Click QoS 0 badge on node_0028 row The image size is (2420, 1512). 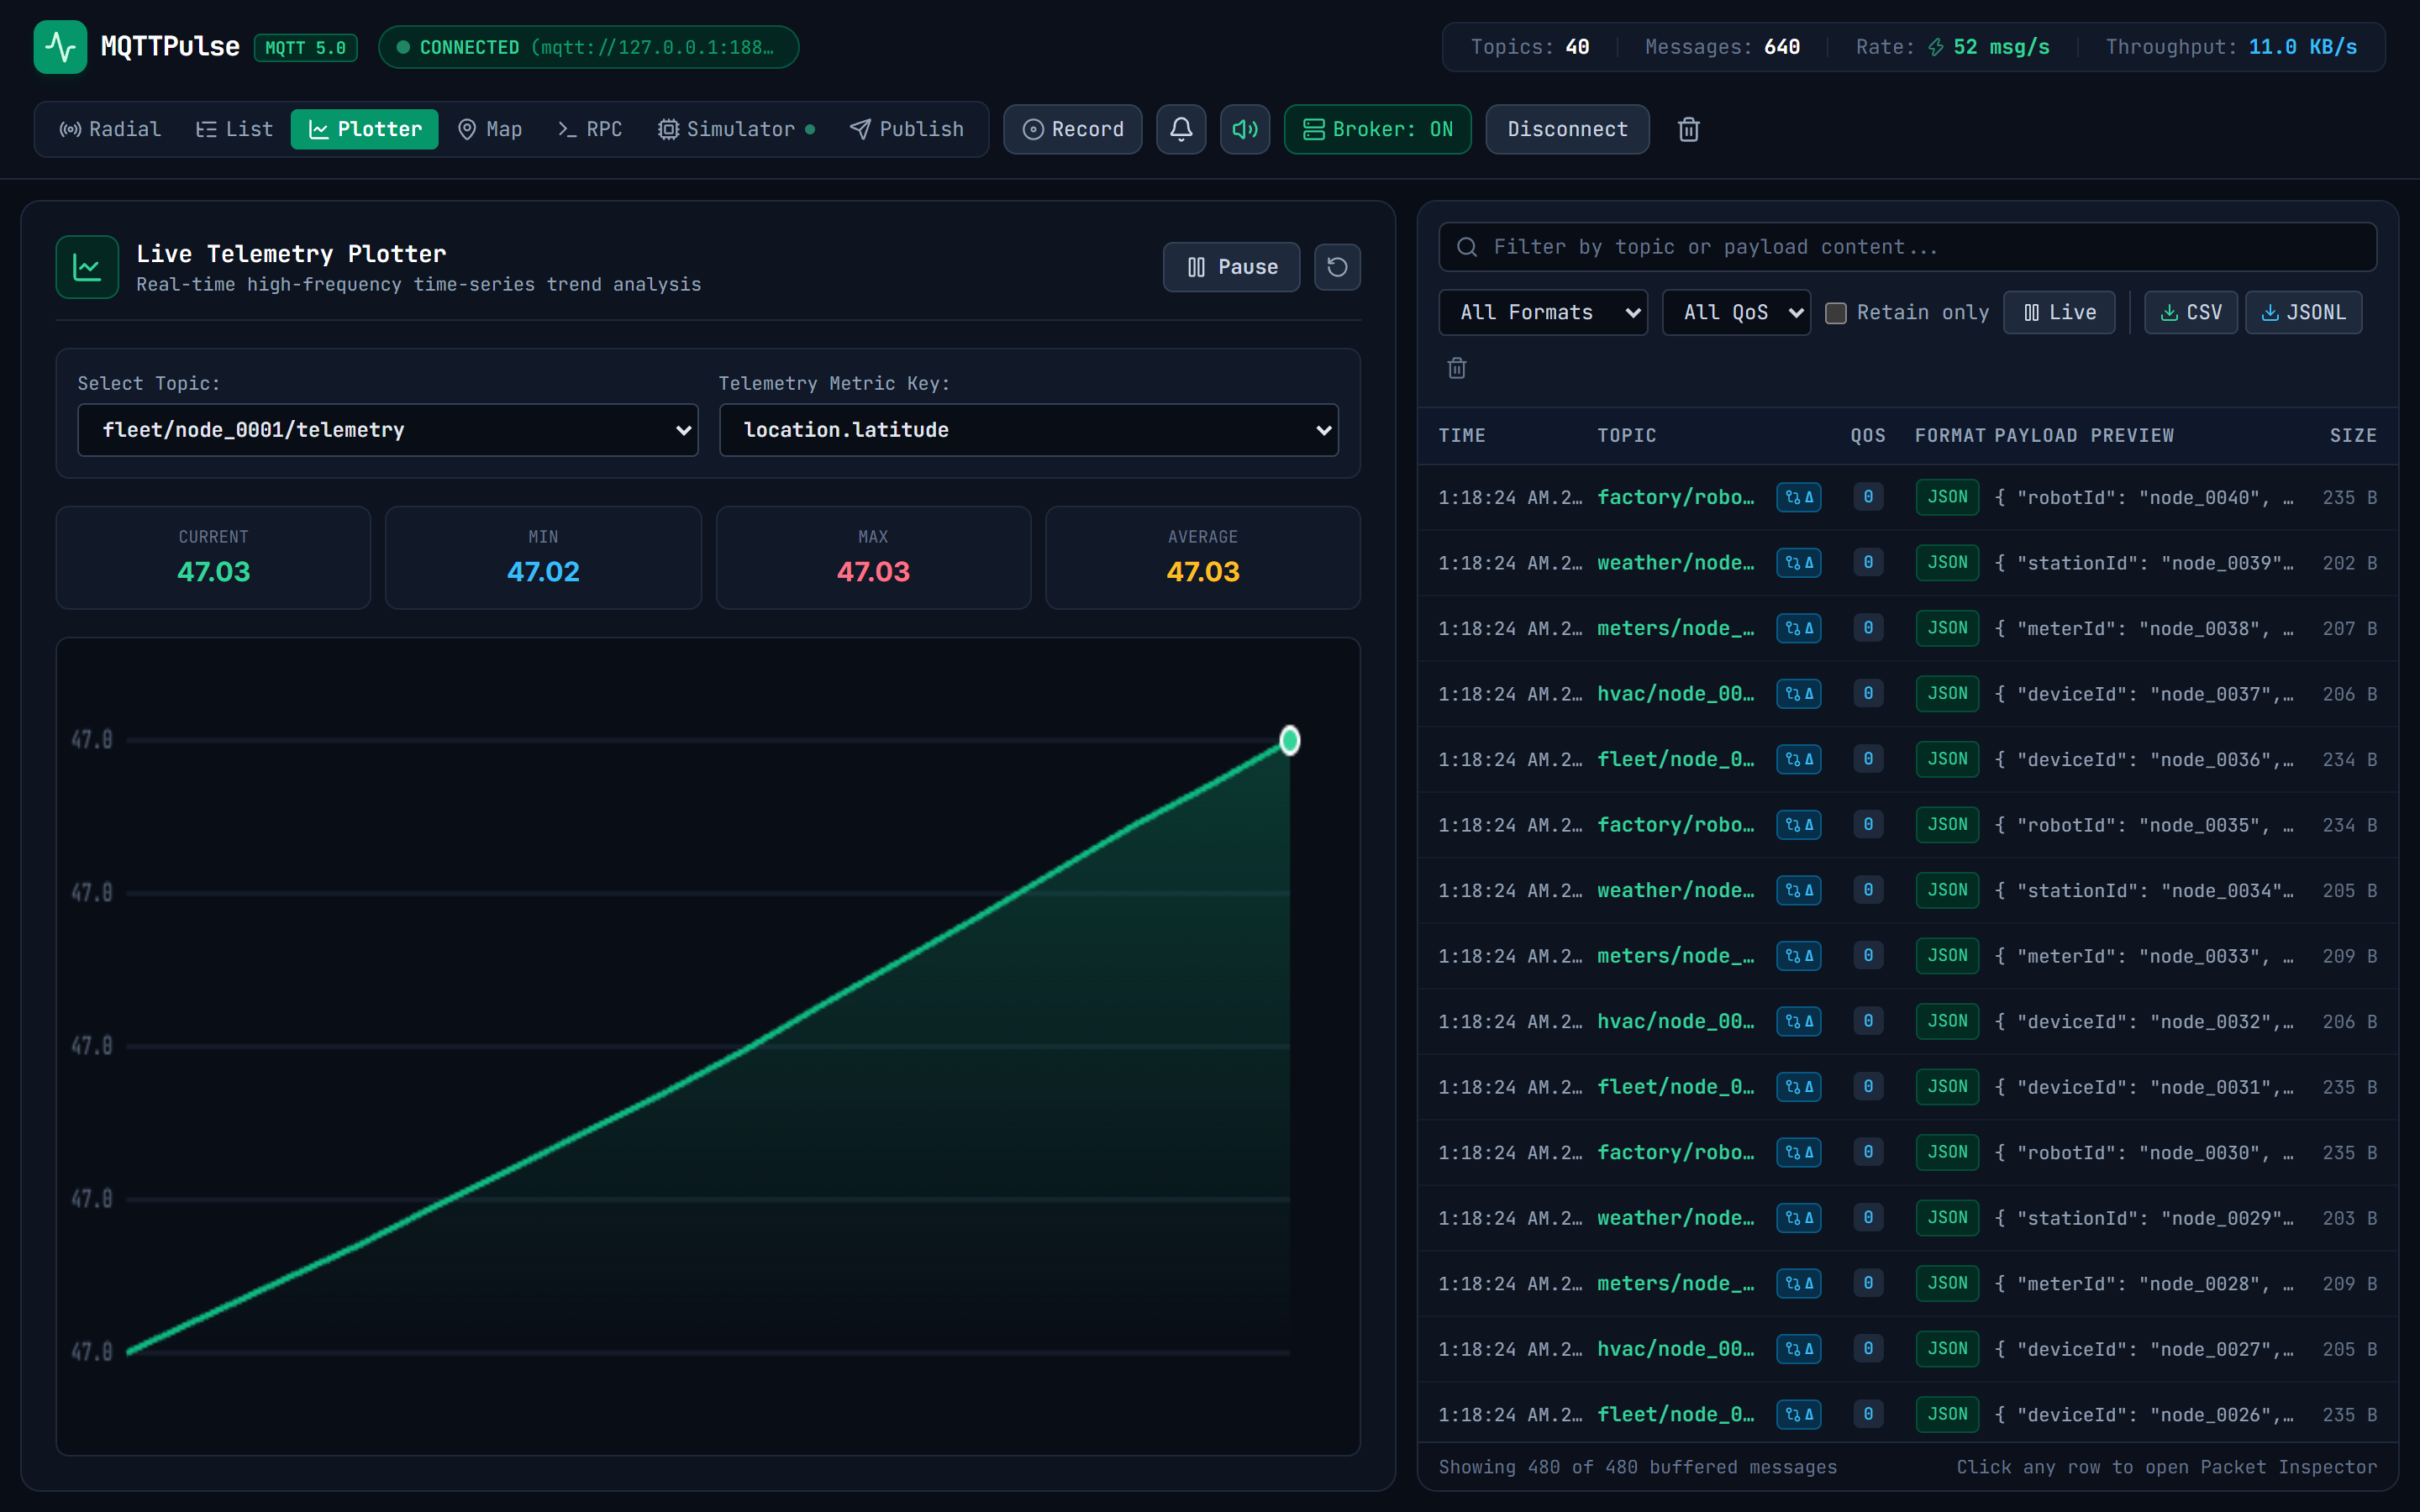(1868, 1284)
